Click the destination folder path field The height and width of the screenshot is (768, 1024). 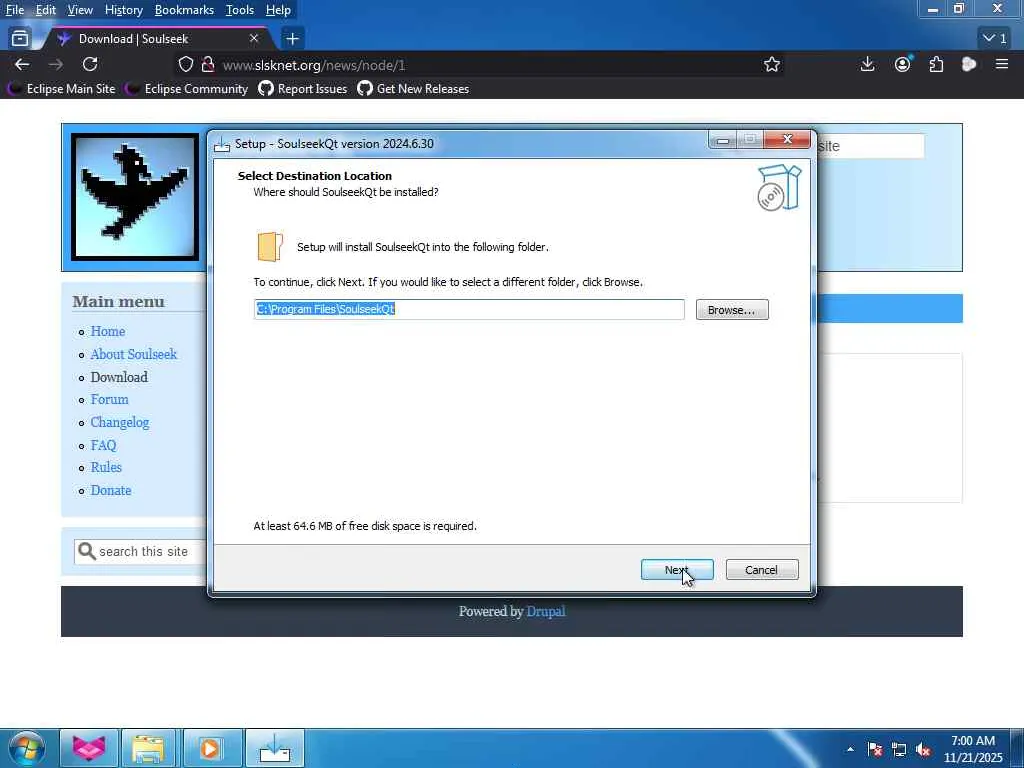[469, 310]
